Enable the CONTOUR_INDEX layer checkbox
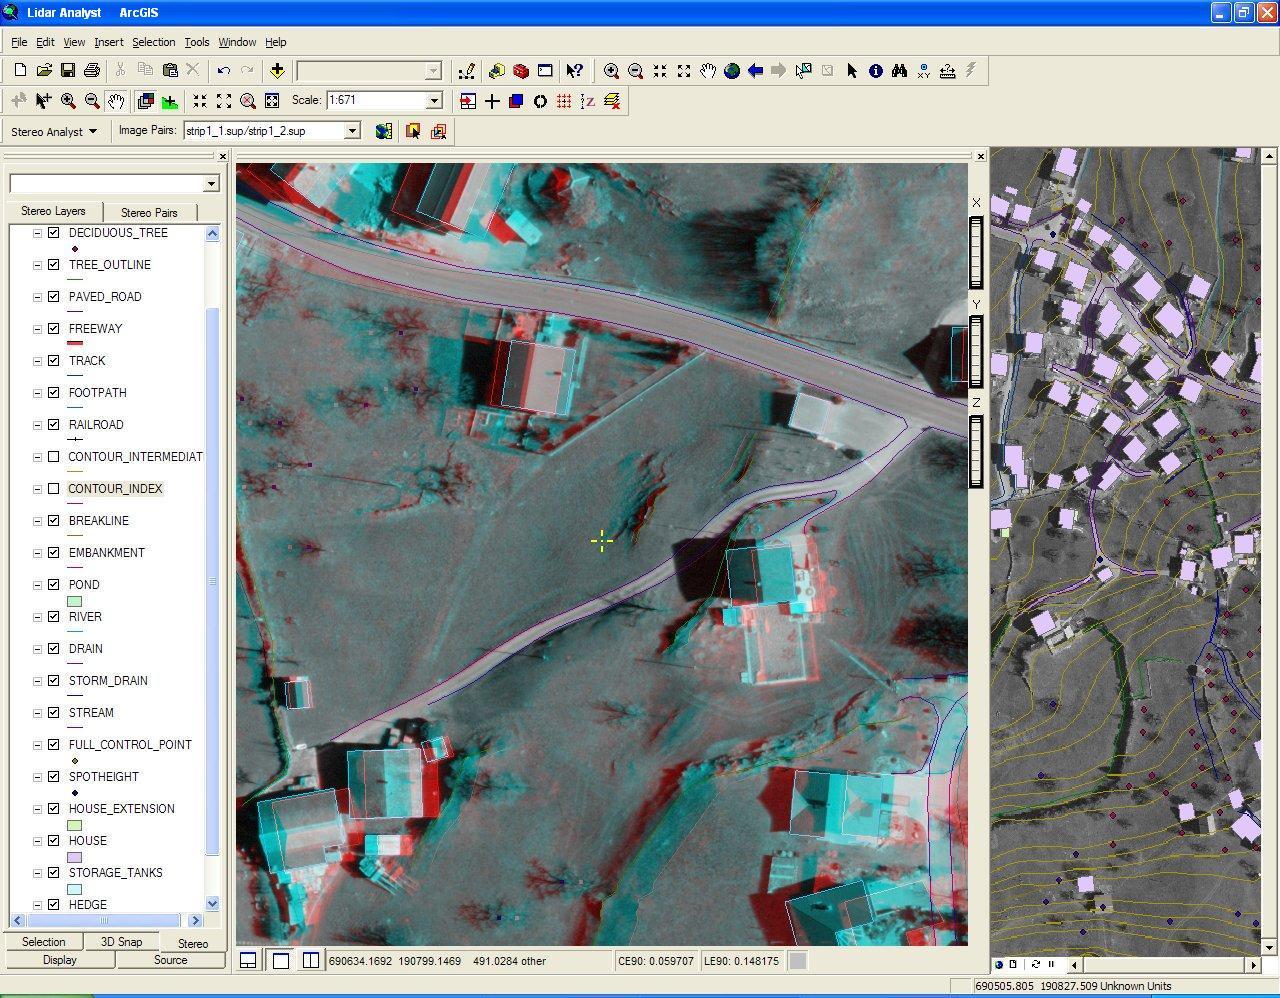The height and width of the screenshot is (998, 1280). click(54, 489)
